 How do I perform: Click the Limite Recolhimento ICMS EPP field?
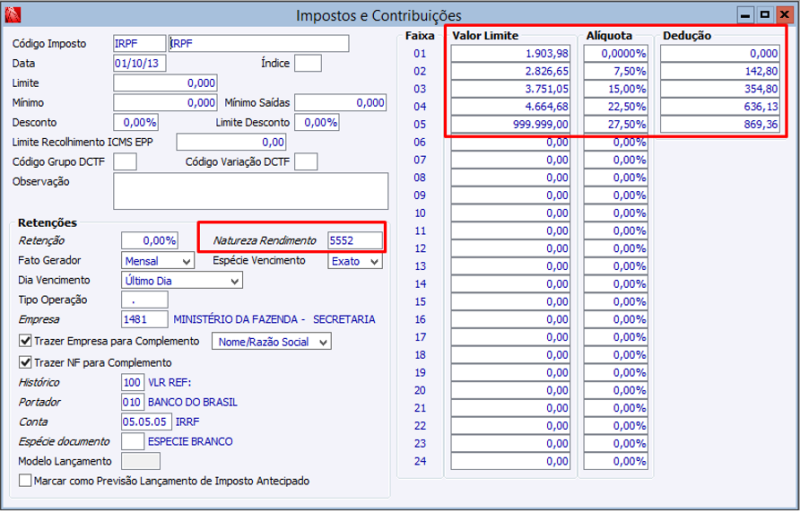(x=231, y=142)
